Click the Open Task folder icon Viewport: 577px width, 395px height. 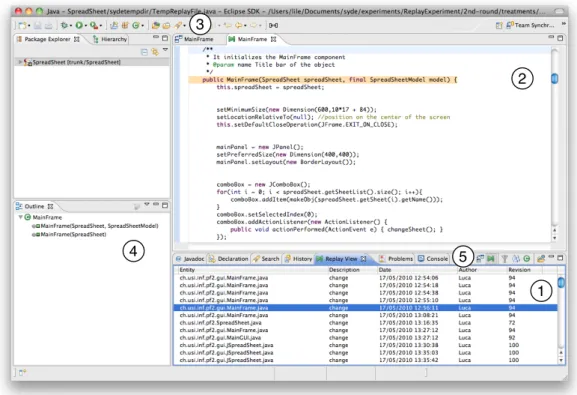pos(166,25)
